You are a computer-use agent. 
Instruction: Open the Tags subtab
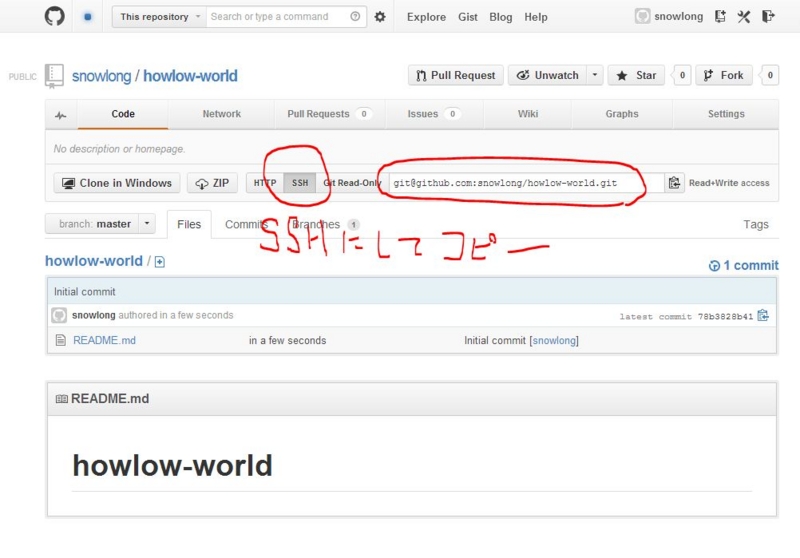pos(756,224)
